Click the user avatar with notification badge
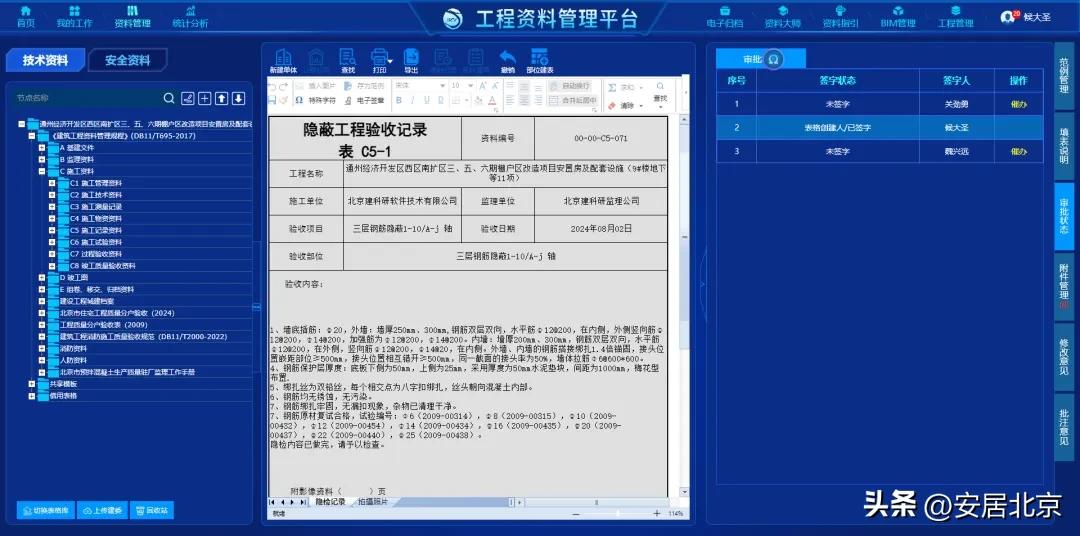Viewport: 1080px width, 536px height. point(1008,17)
